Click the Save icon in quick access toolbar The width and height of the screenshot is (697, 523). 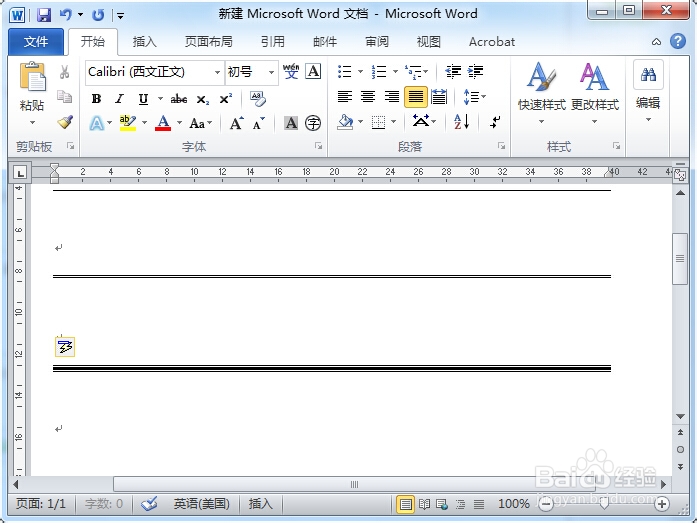tap(44, 15)
